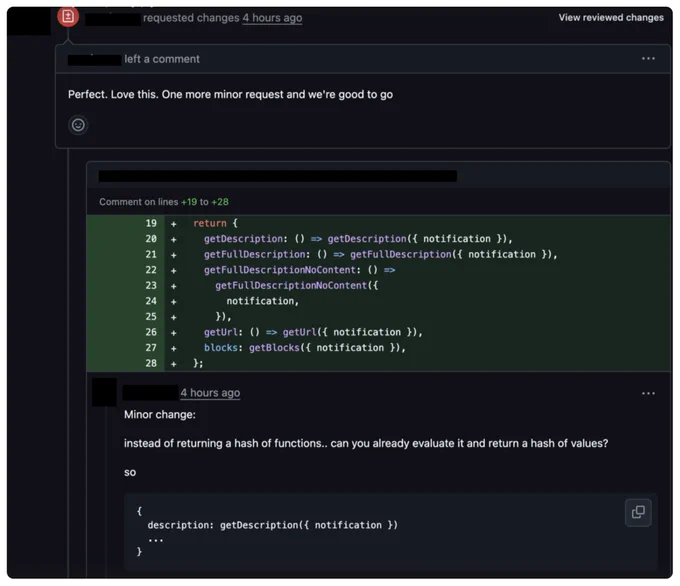The width and height of the screenshot is (680, 586).
Task: Select line number 22 in diff
Action: (x=150, y=270)
